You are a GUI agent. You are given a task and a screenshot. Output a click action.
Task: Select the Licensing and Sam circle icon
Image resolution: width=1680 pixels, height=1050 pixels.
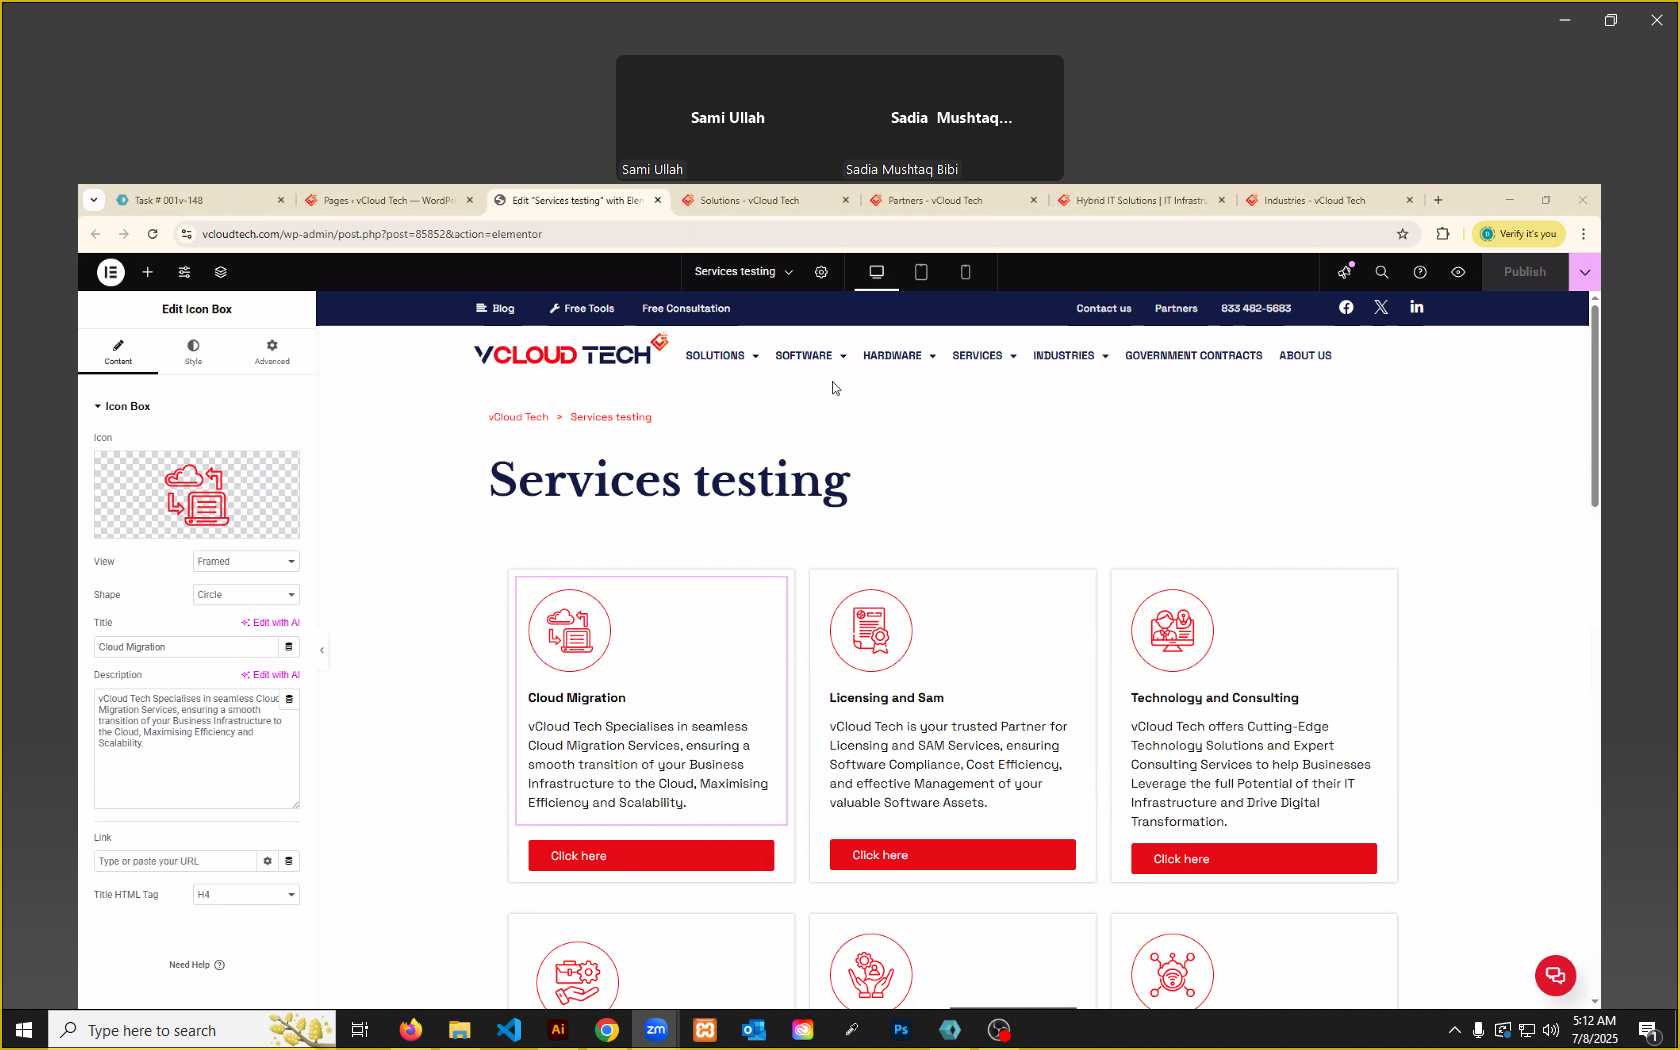(x=871, y=630)
